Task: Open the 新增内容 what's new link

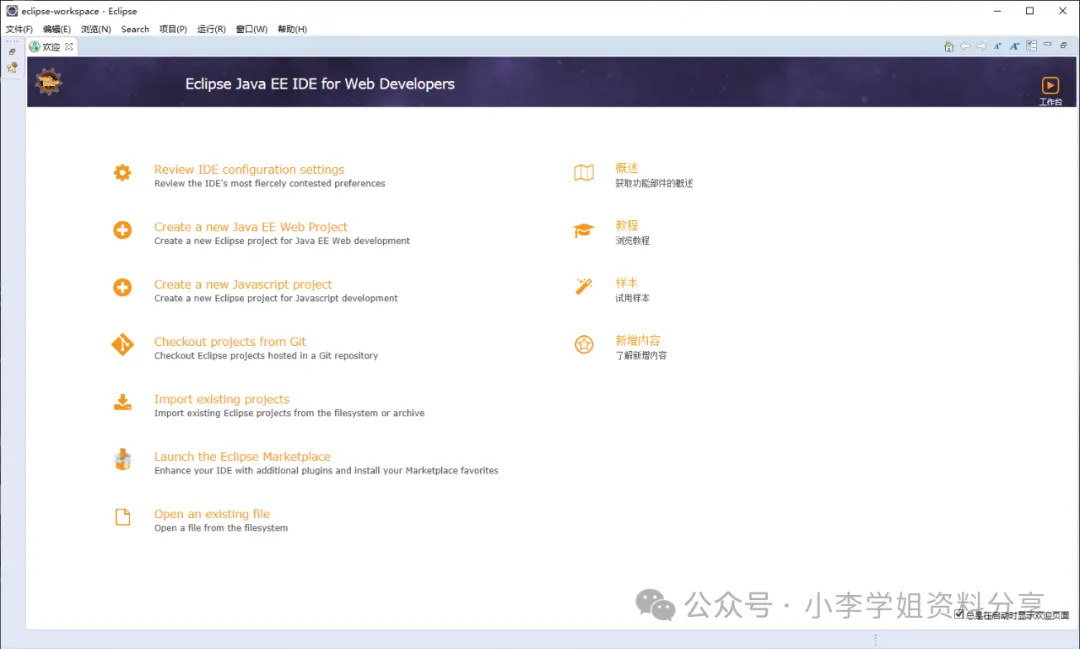Action: click(638, 340)
